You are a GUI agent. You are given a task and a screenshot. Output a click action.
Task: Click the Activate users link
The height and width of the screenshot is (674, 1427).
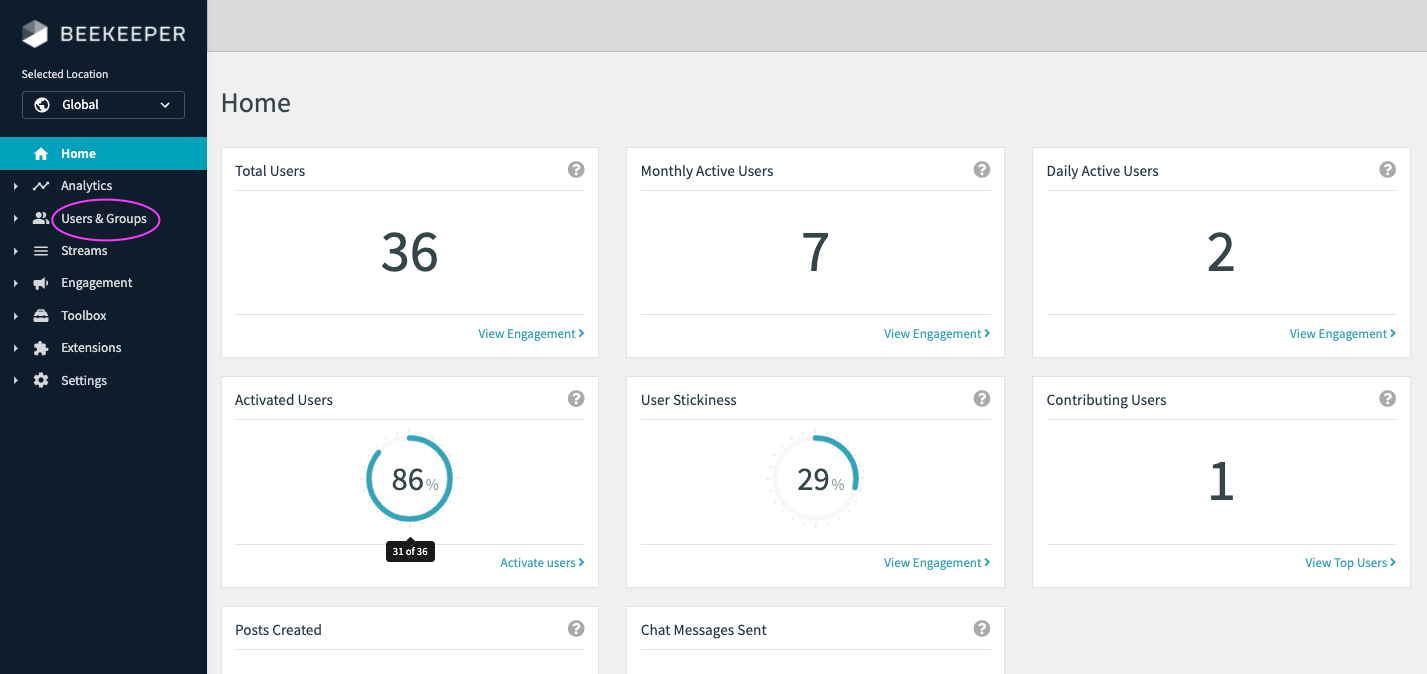[x=541, y=563]
